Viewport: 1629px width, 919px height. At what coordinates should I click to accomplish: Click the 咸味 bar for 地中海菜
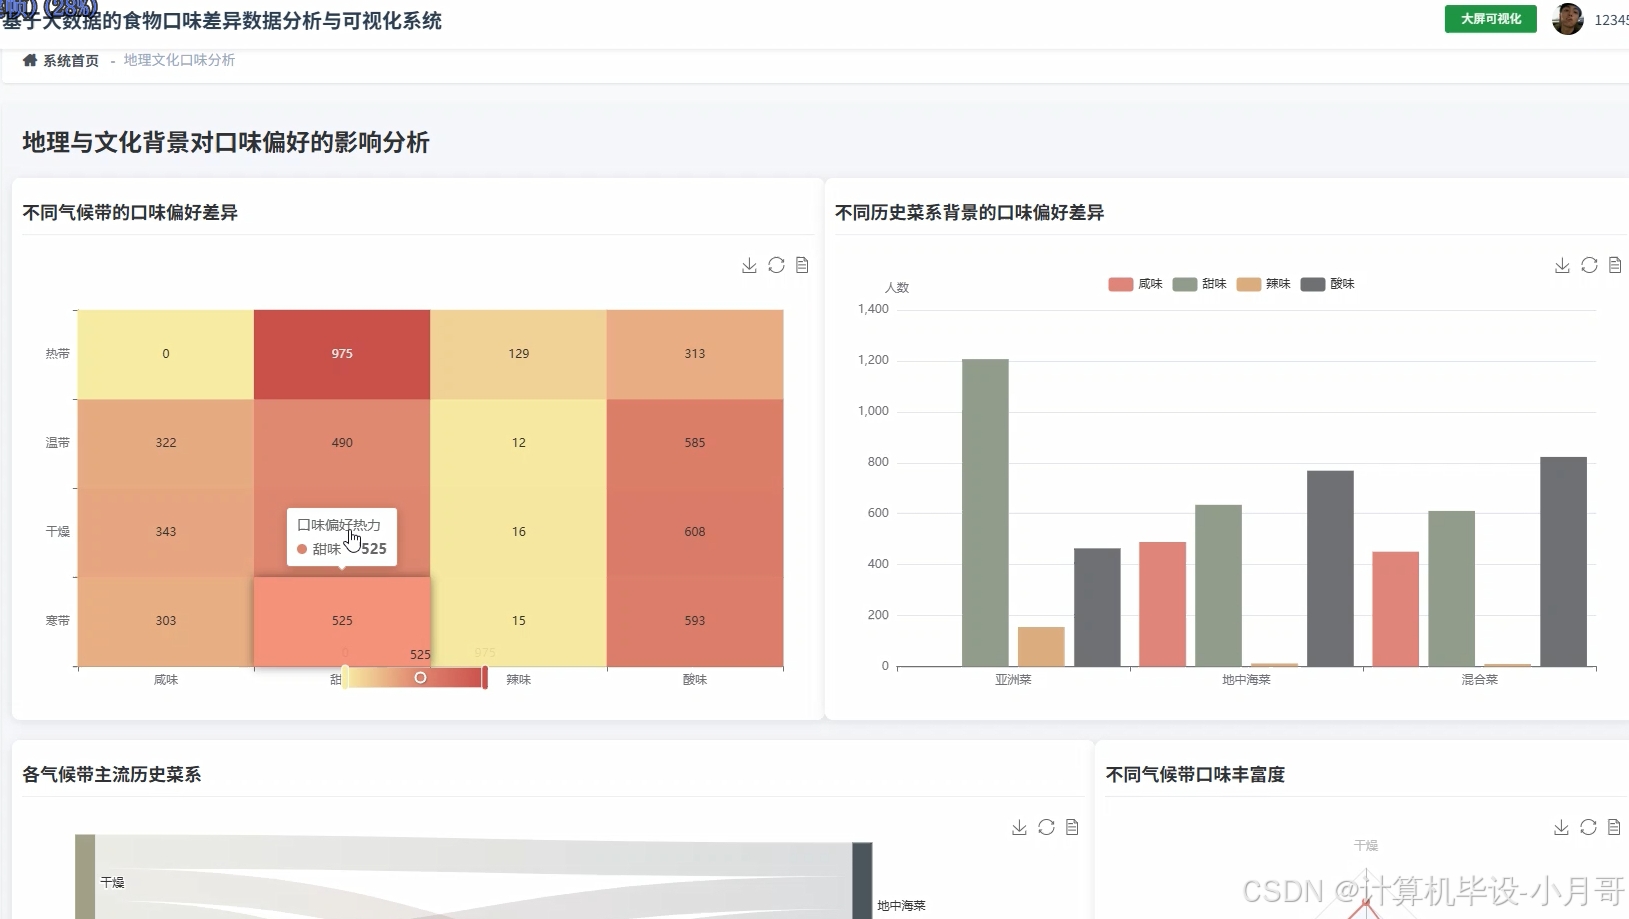click(1162, 604)
